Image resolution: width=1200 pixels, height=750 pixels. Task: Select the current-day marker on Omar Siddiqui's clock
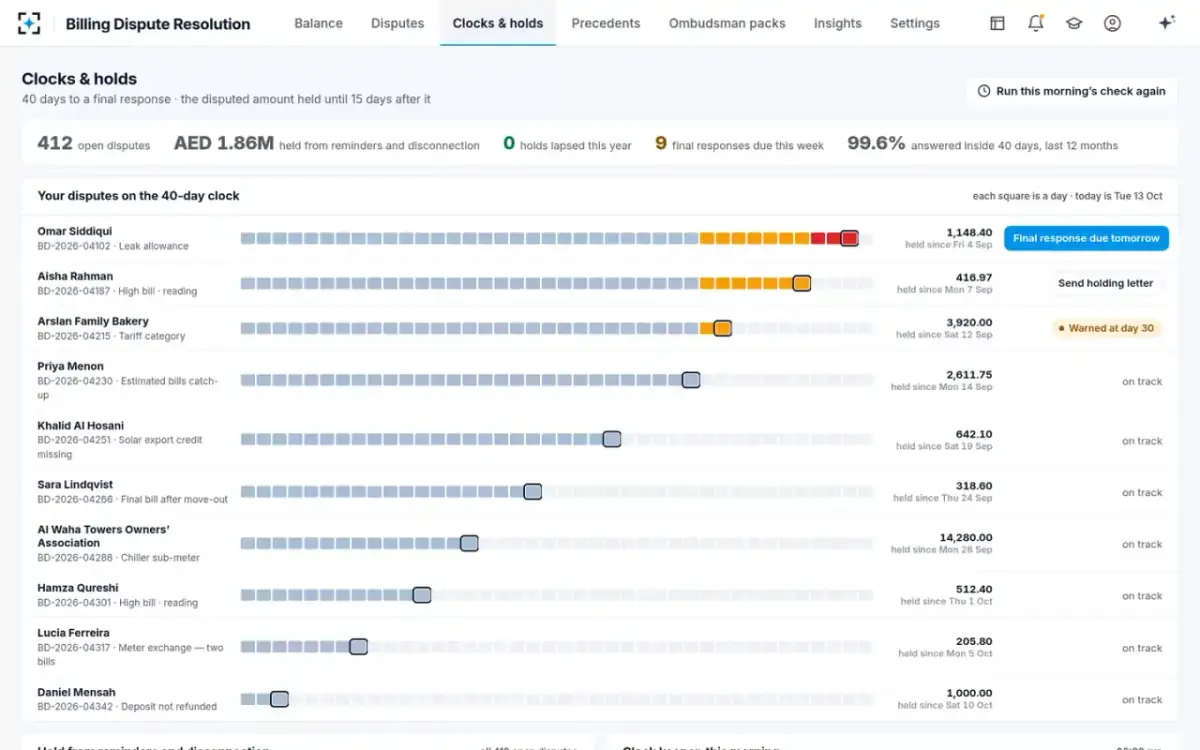[849, 238]
